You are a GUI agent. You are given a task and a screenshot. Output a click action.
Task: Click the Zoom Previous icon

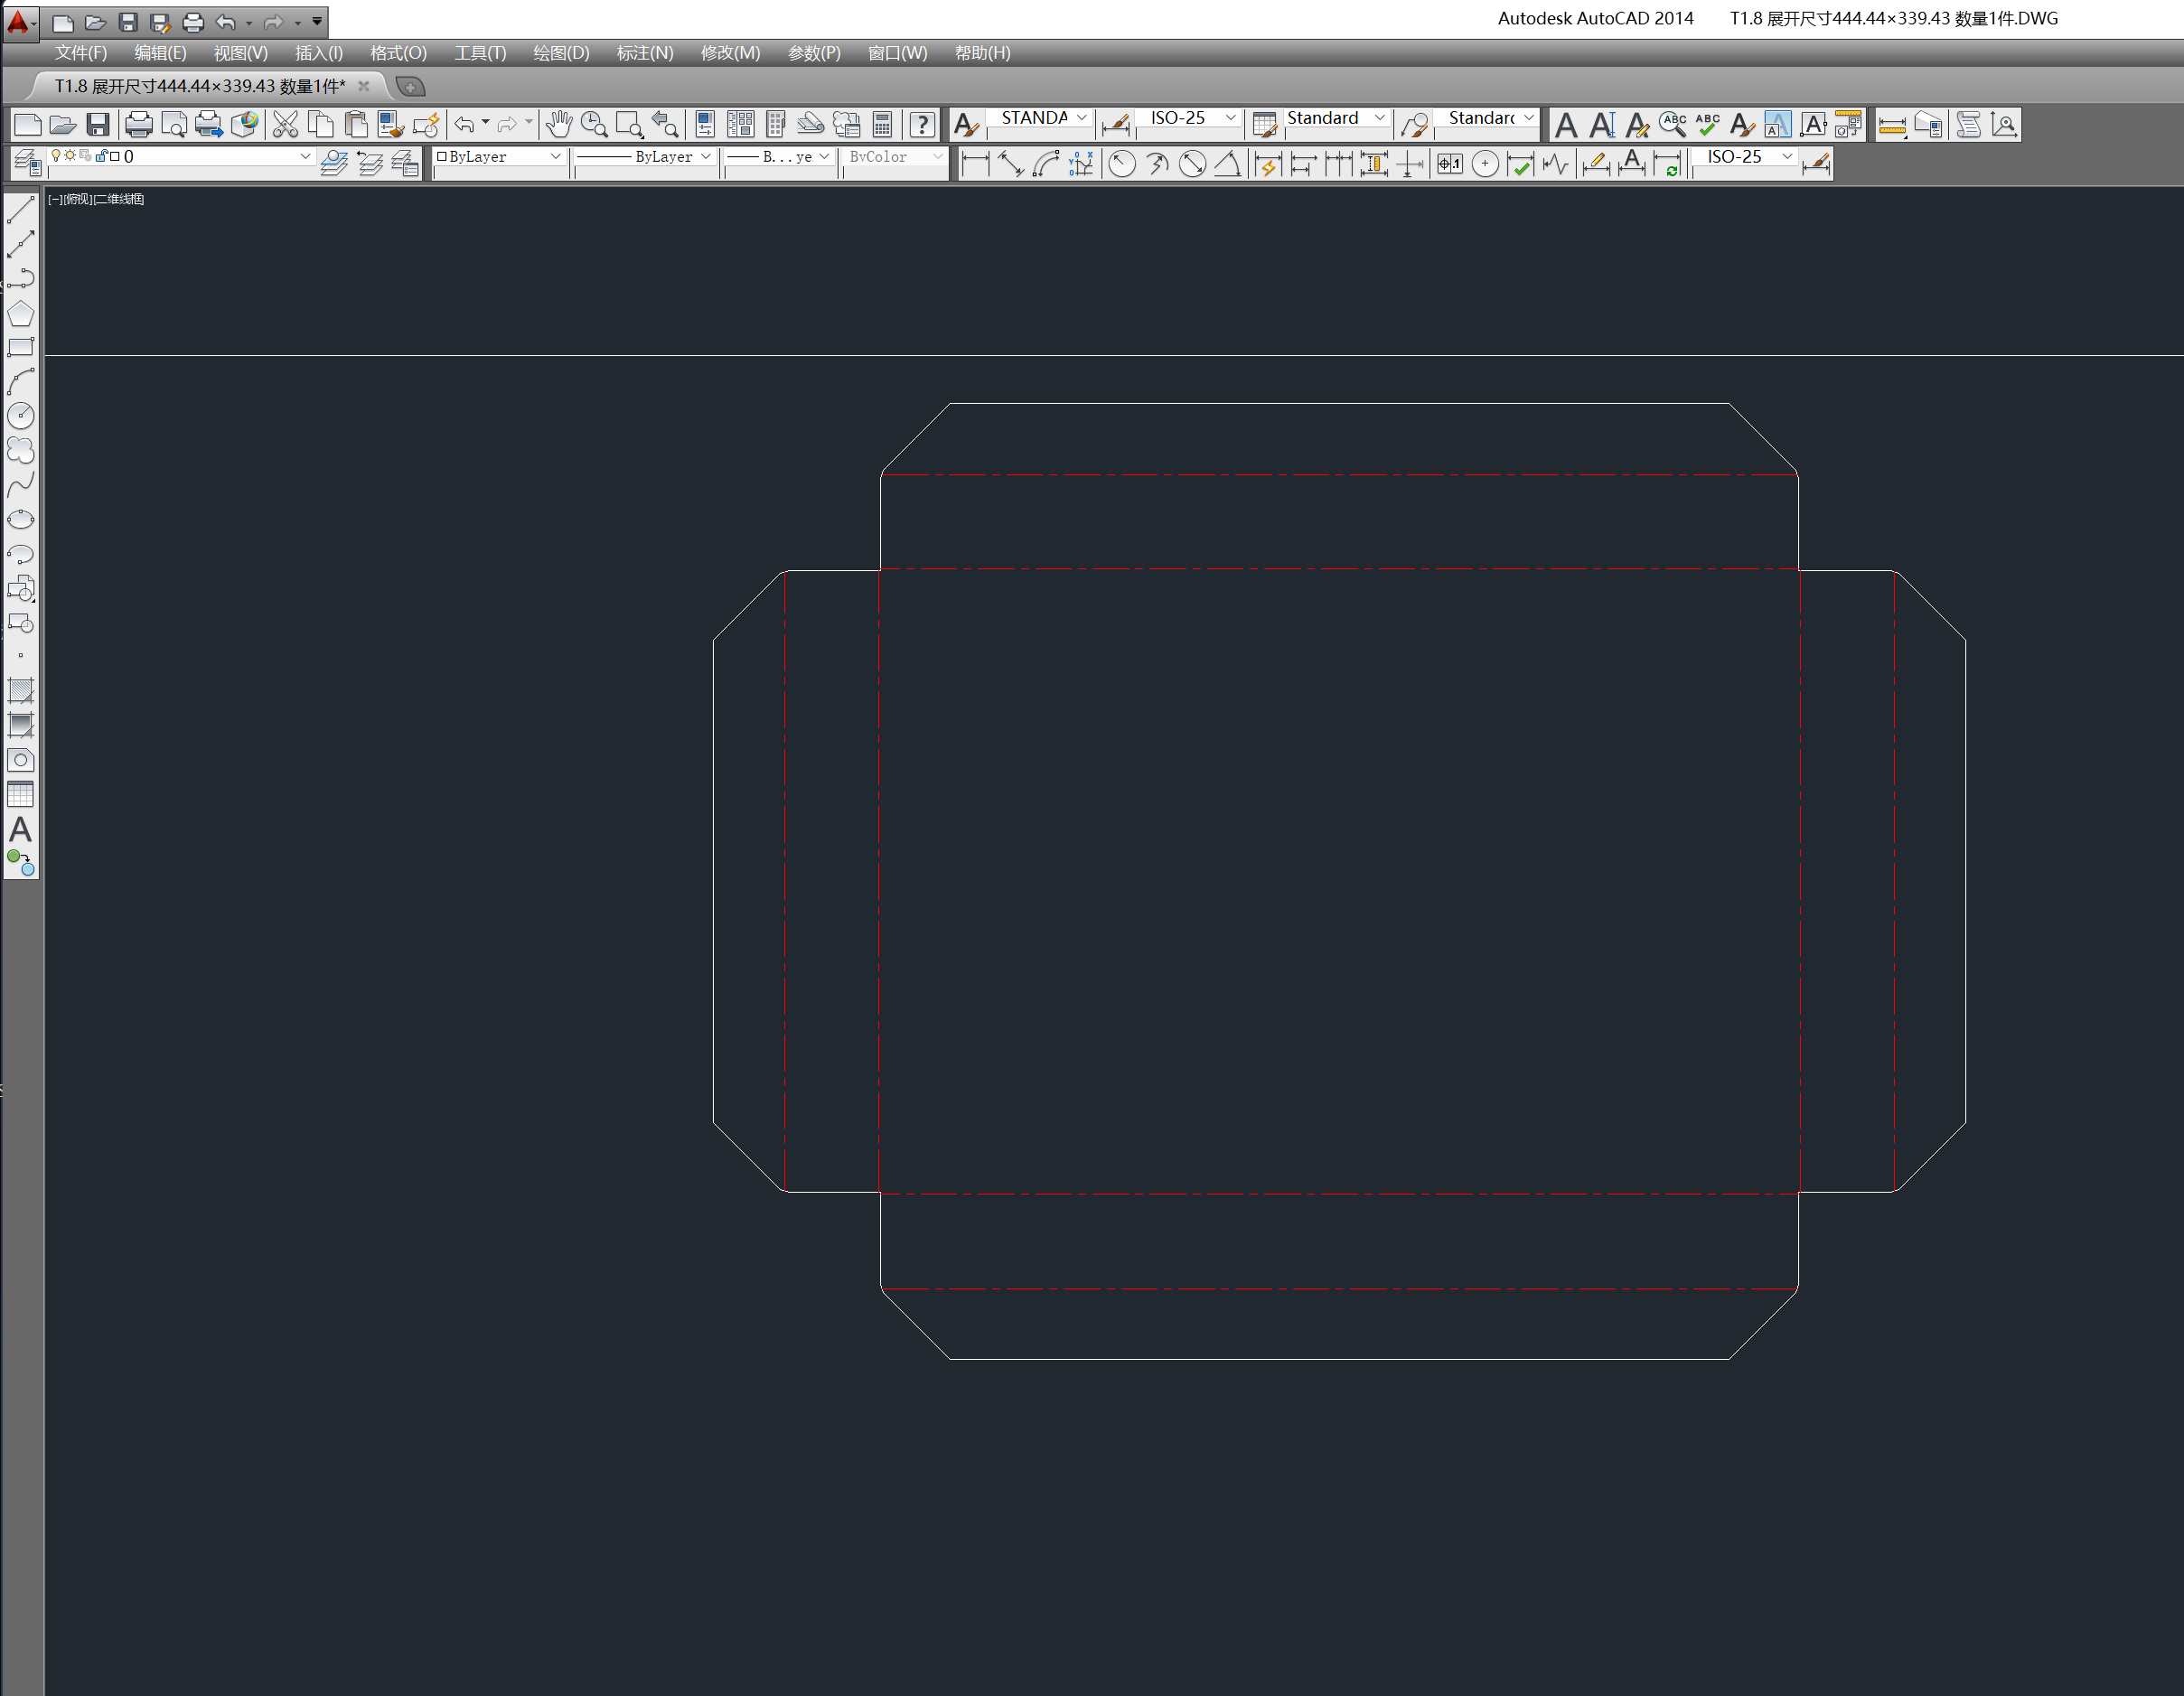click(664, 124)
